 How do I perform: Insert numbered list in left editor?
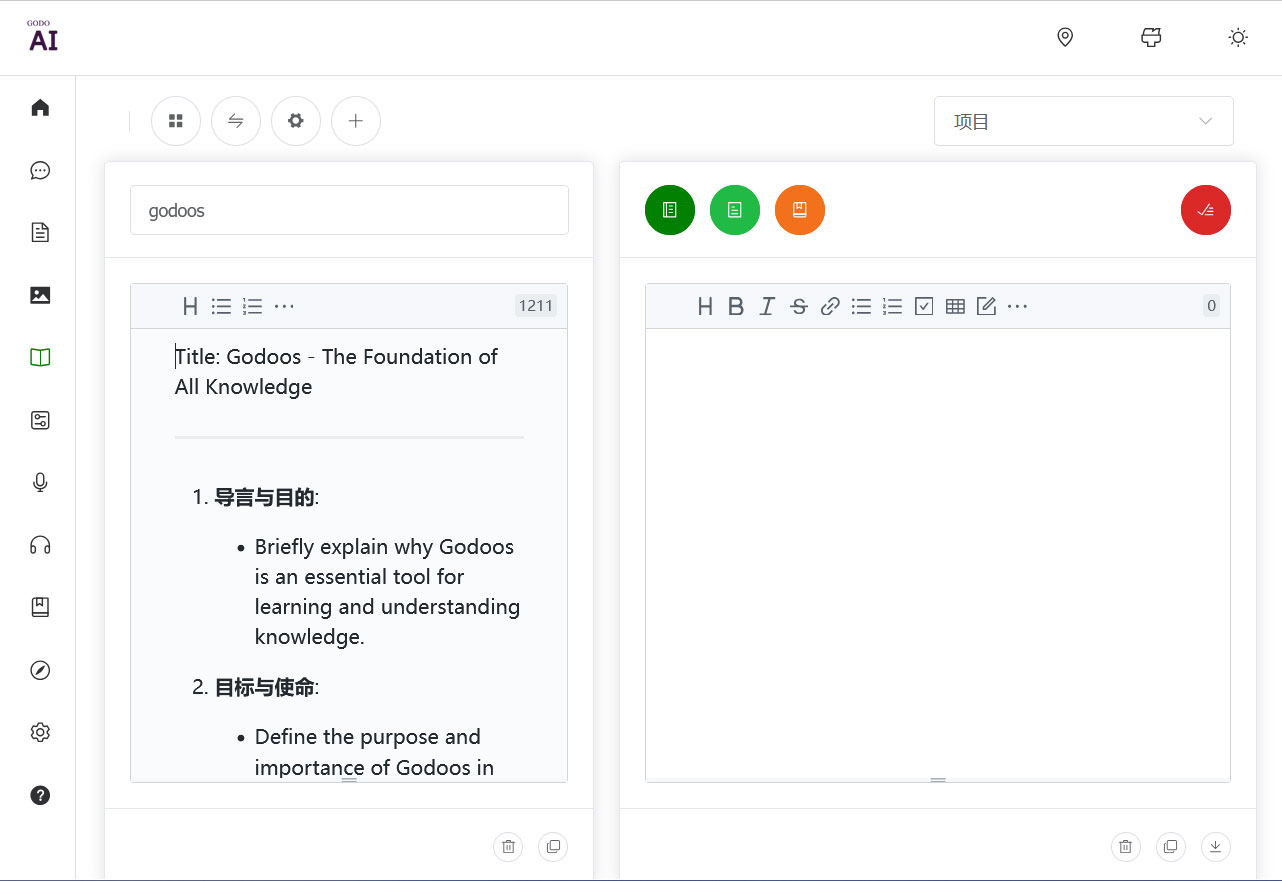pos(252,306)
